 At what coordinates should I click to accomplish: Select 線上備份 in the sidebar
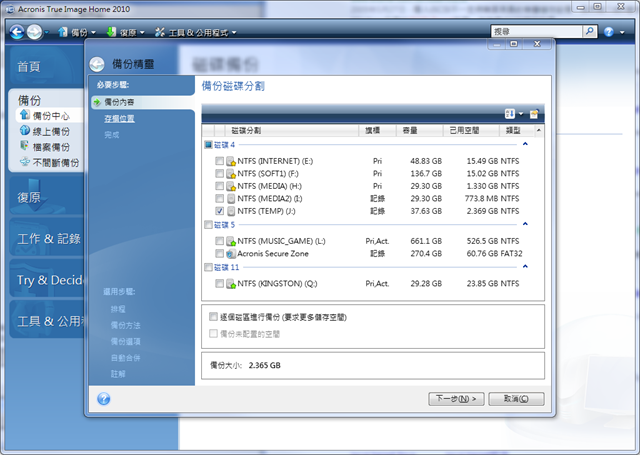pos(51,131)
